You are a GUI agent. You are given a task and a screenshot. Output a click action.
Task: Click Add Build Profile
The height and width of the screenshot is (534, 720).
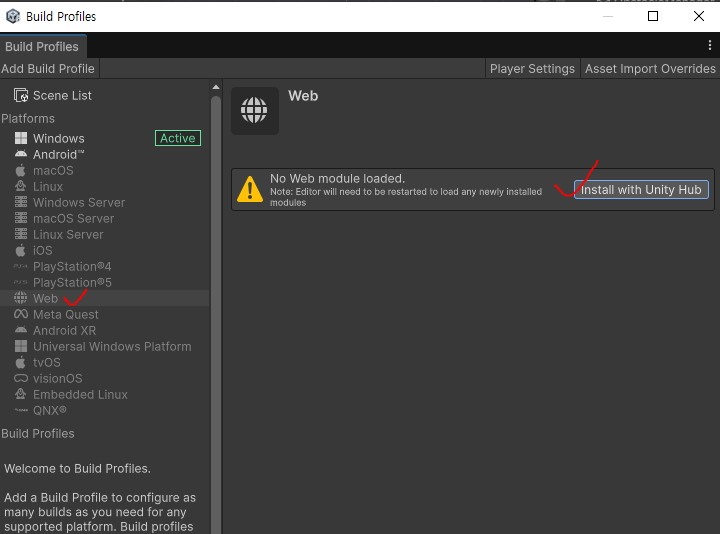click(48, 68)
